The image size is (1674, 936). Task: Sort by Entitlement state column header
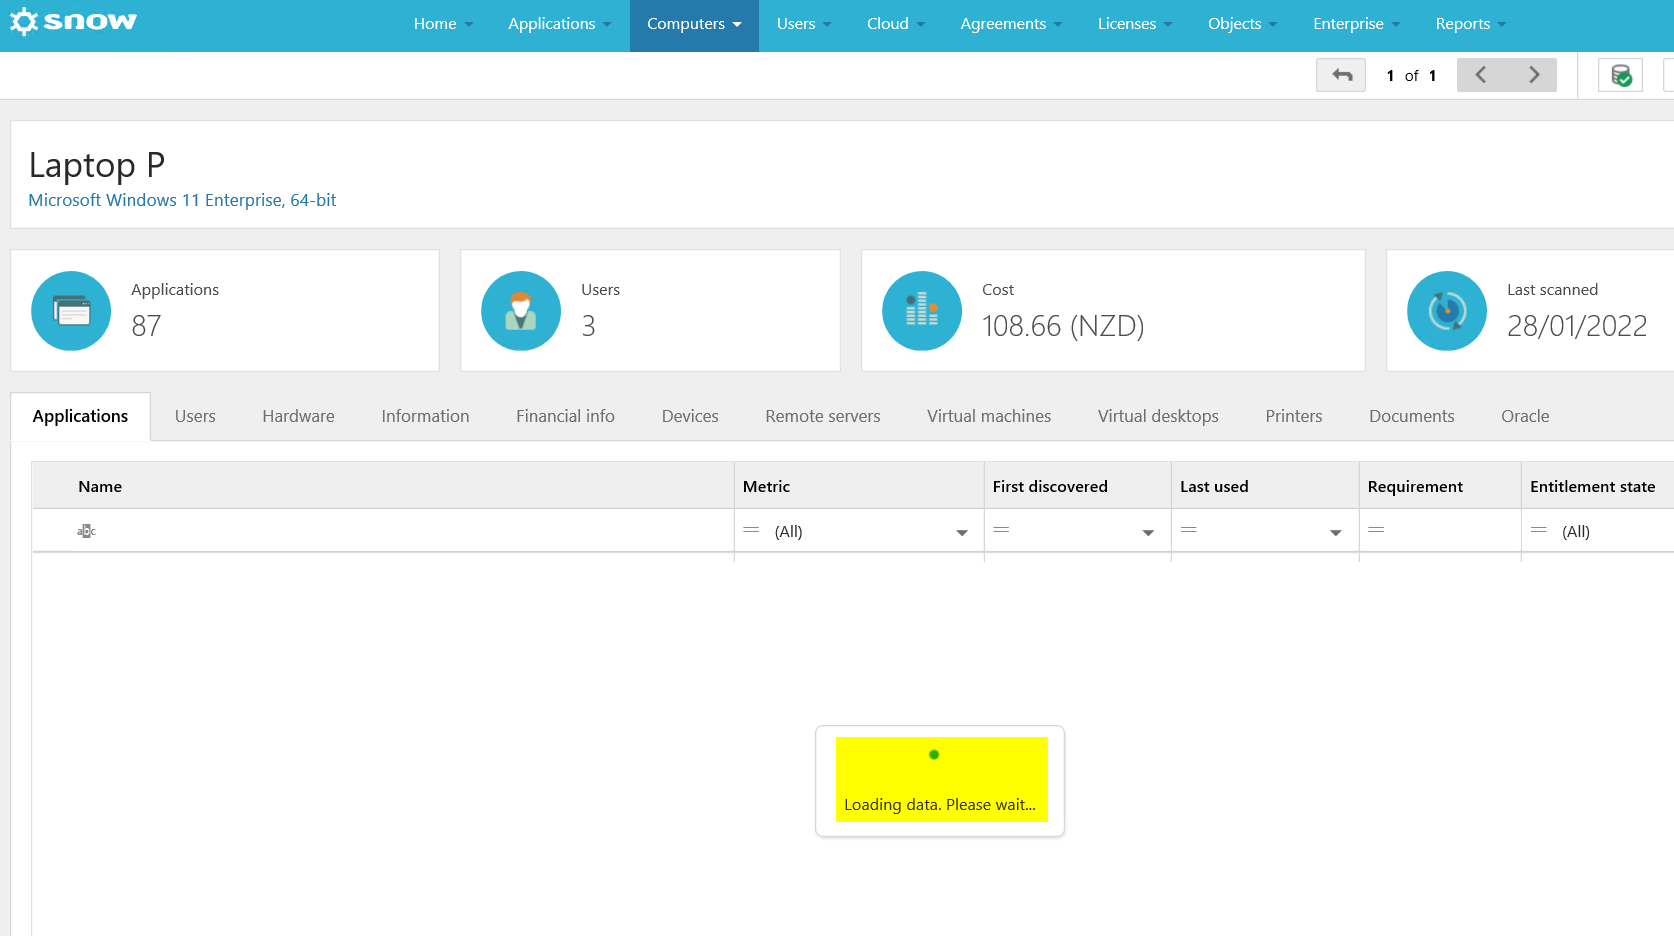click(1598, 486)
